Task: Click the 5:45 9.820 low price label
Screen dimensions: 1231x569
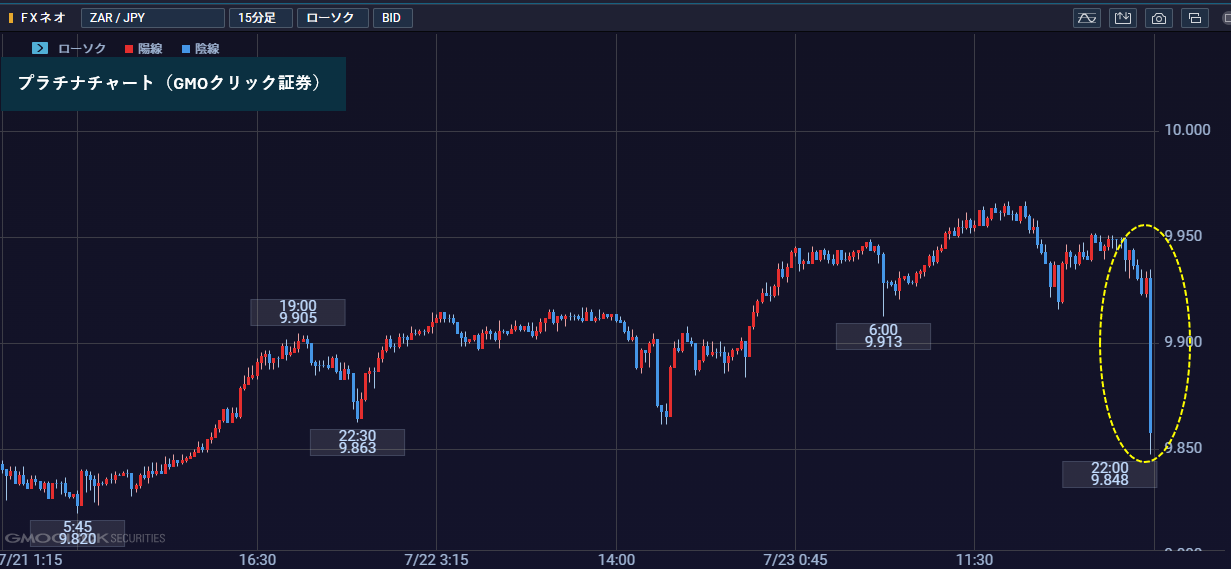Action: point(77,533)
